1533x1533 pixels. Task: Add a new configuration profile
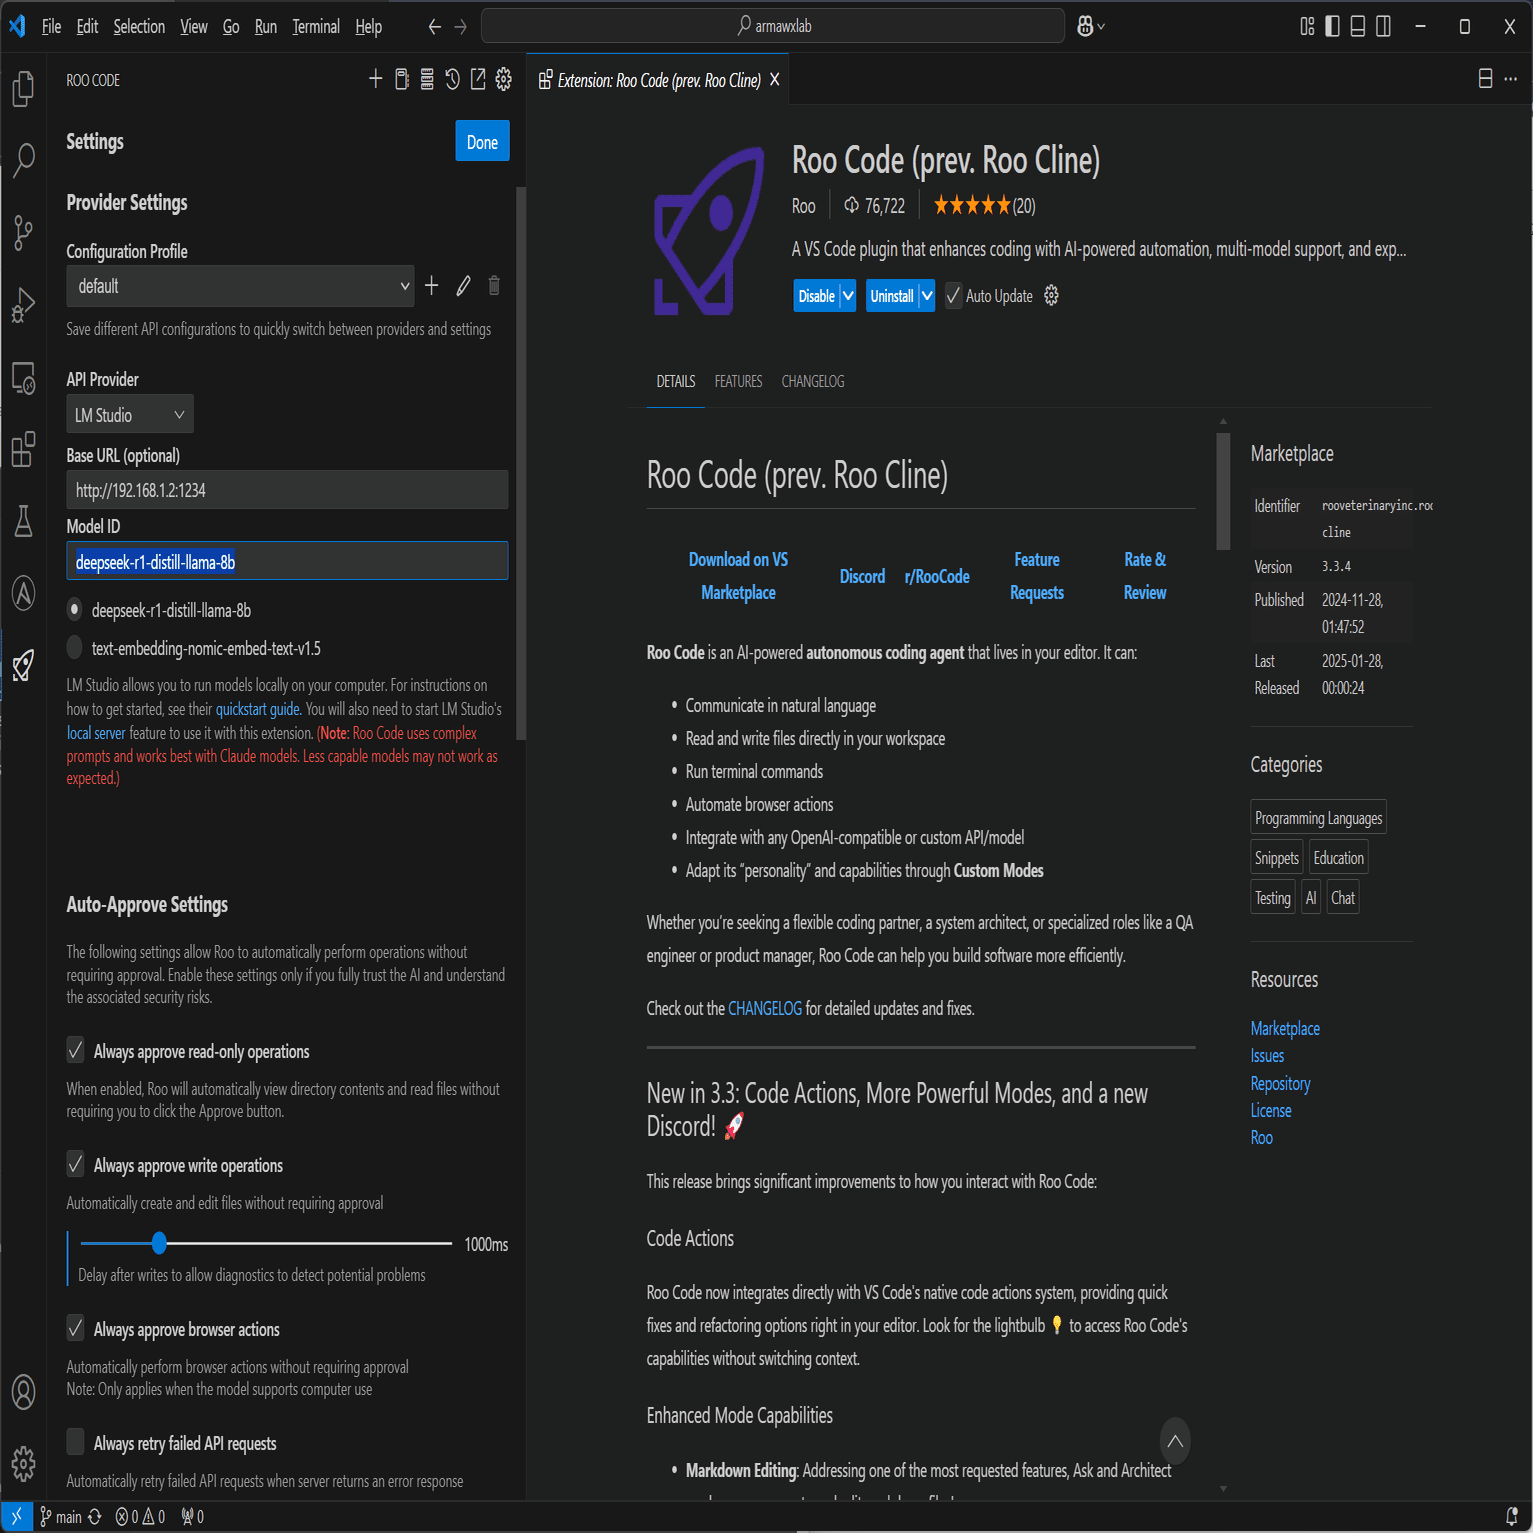click(432, 286)
